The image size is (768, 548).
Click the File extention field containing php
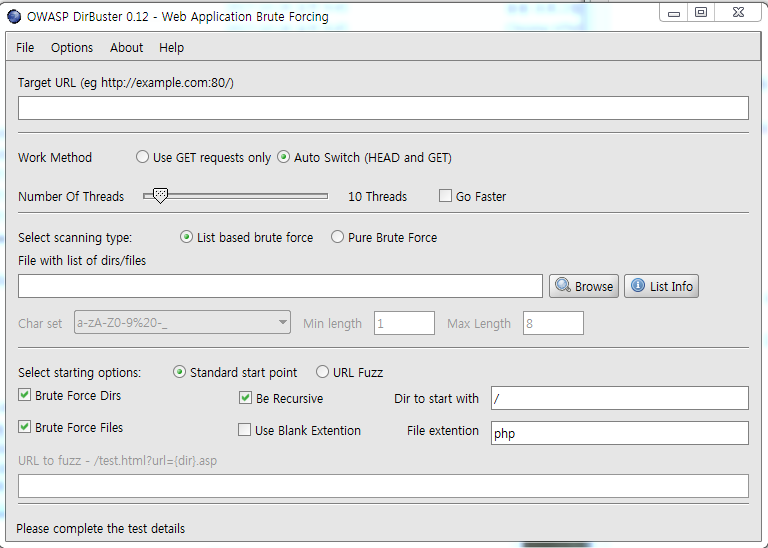pos(620,433)
